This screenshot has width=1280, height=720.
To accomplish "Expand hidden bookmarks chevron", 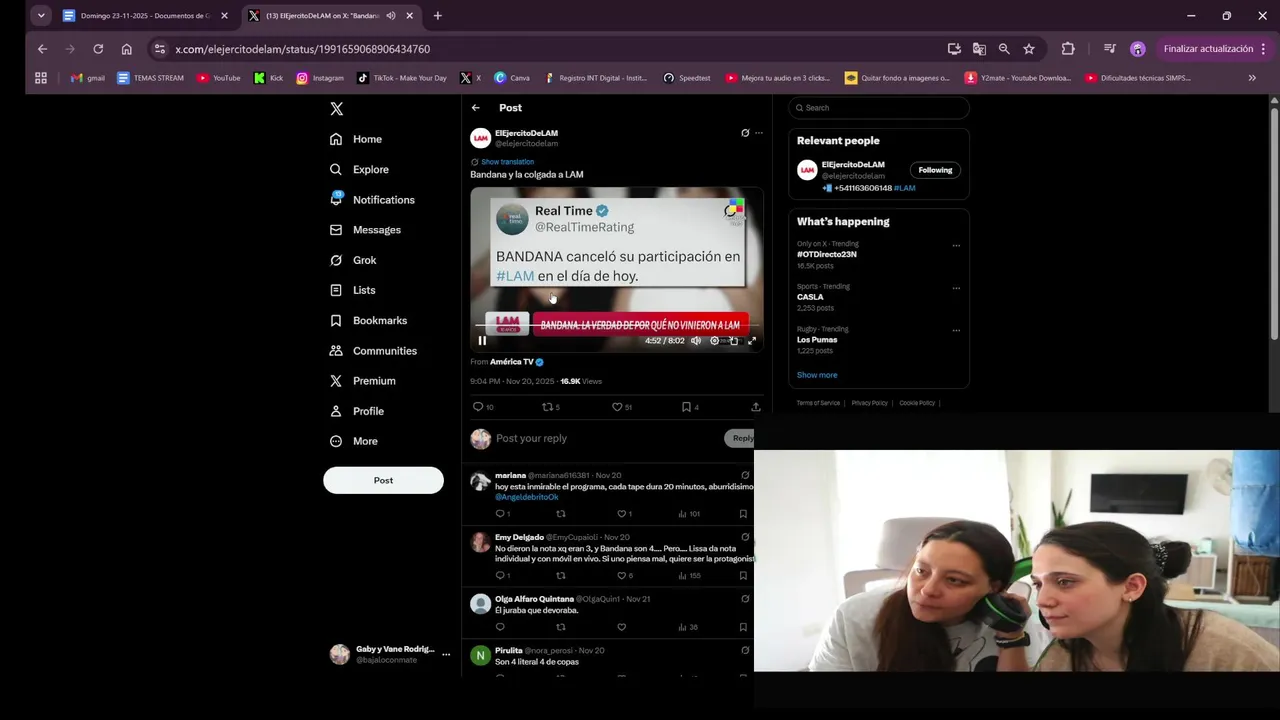I will [x=1252, y=78].
